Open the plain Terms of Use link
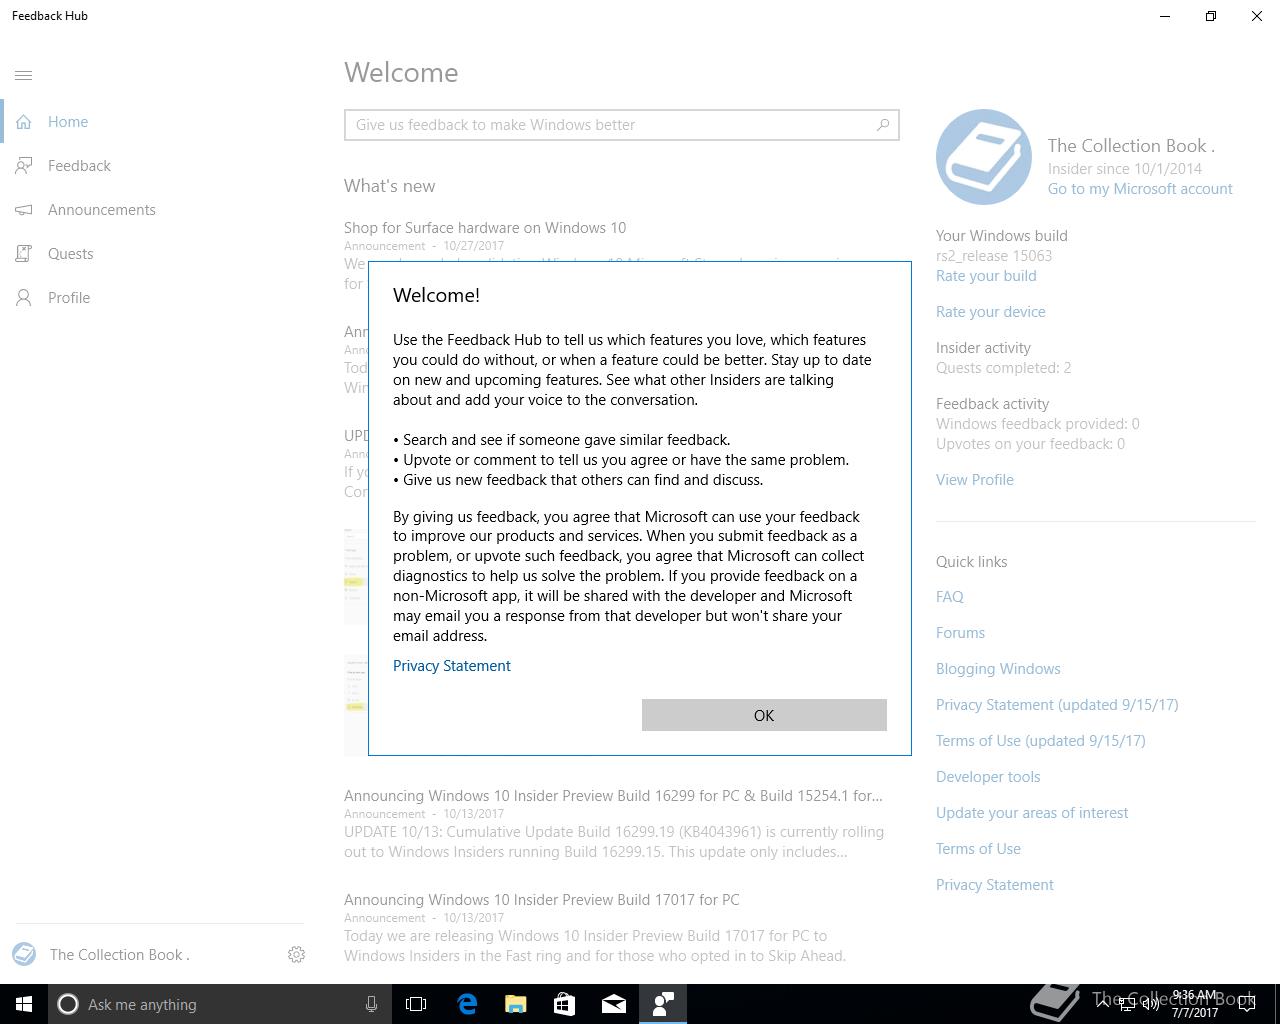The width and height of the screenshot is (1280, 1024). tap(978, 849)
